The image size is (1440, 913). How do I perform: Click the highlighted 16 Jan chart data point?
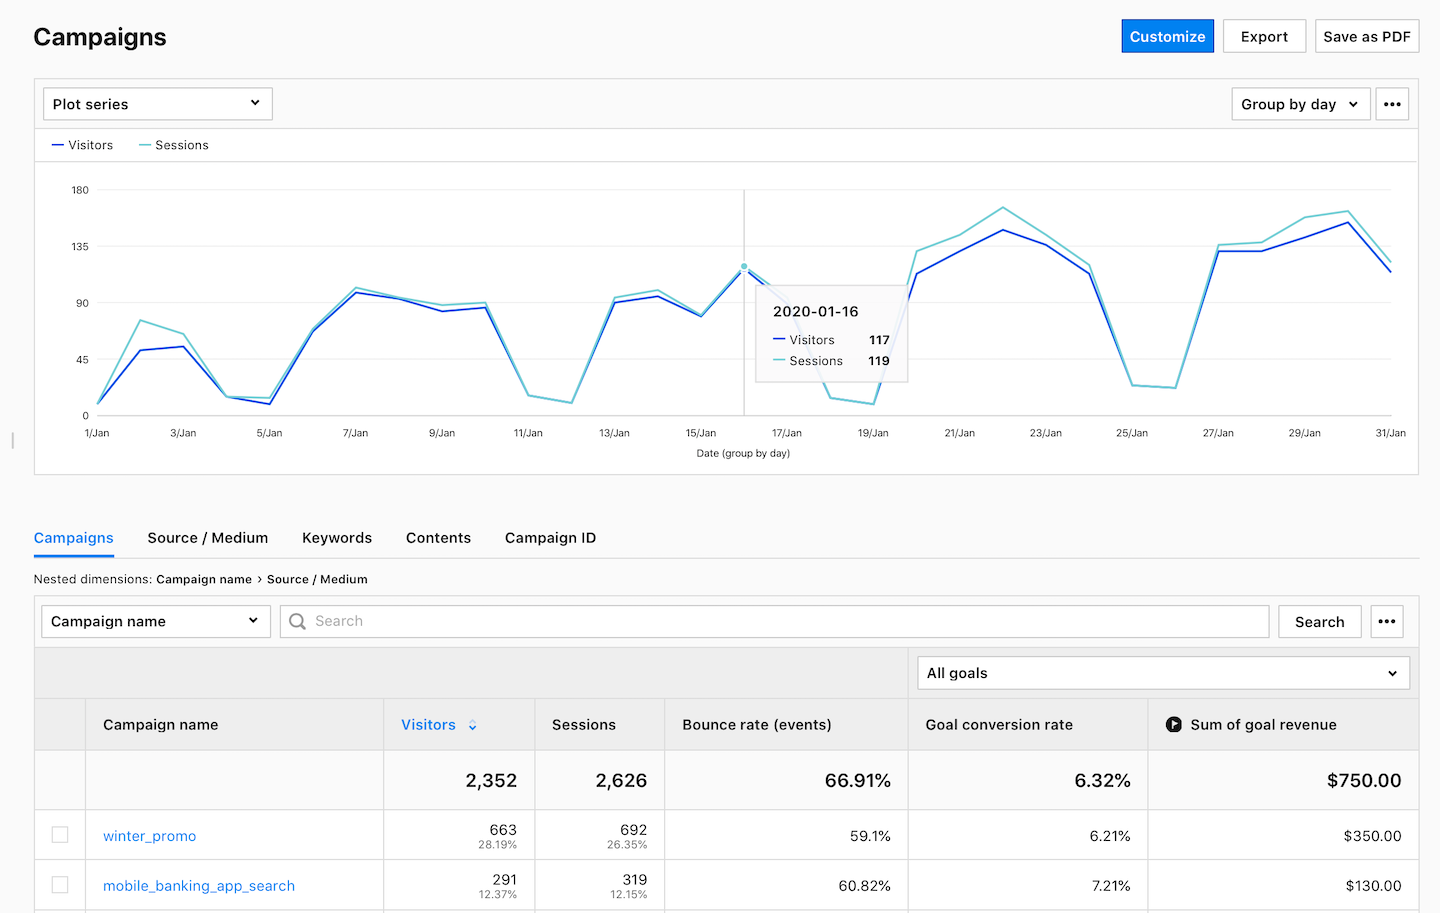744,267
